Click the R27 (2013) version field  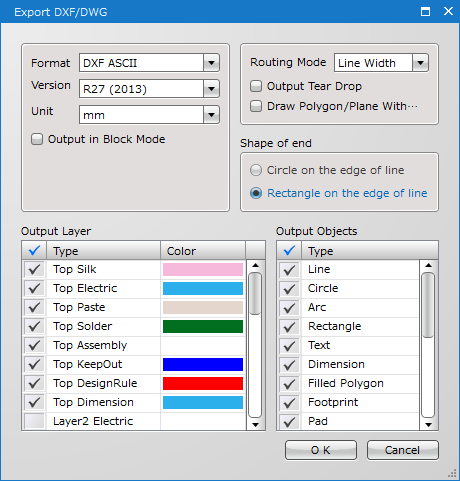tap(141, 89)
